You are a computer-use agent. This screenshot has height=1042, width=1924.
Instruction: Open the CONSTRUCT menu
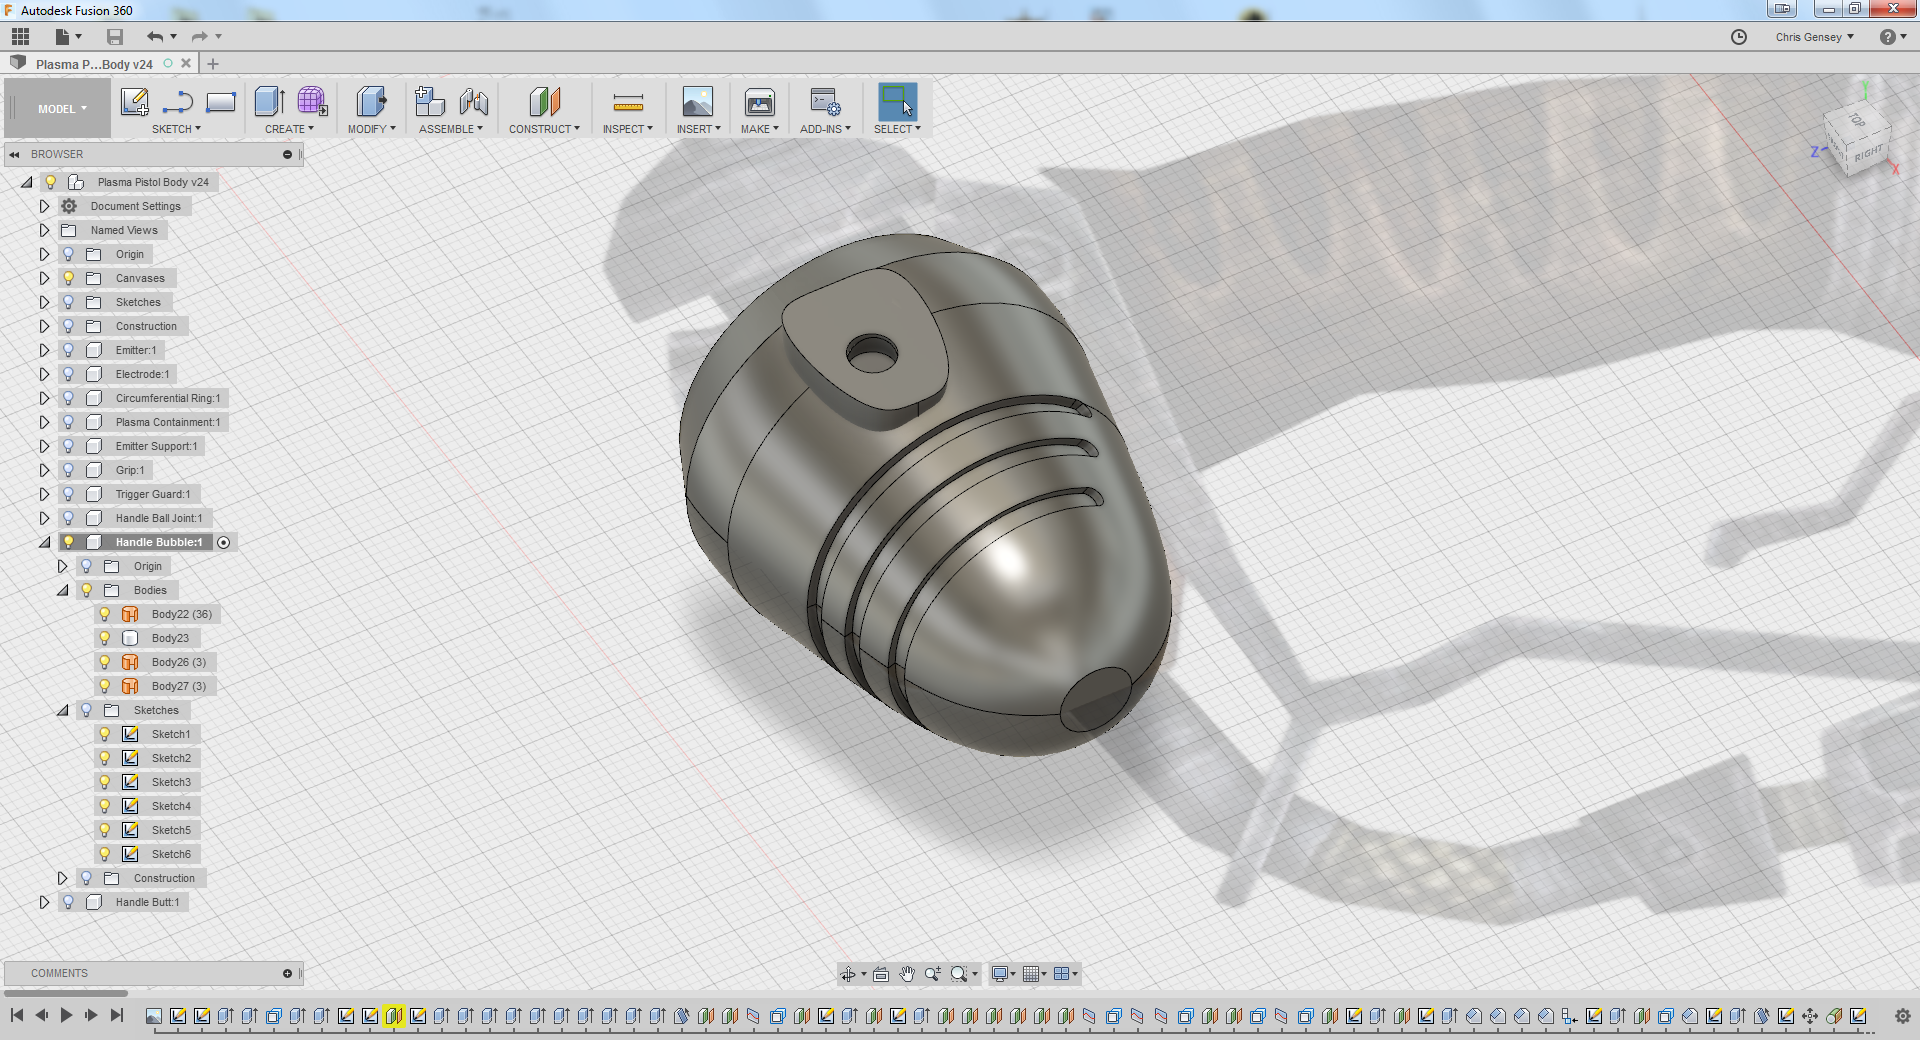pyautogui.click(x=543, y=129)
